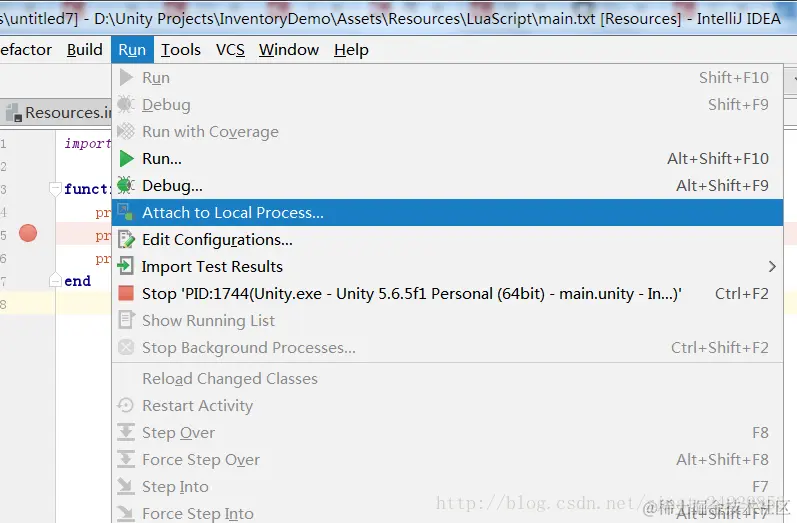The height and width of the screenshot is (523, 797).
Task: Click the Step Into icon
Action: coord(126,486)
